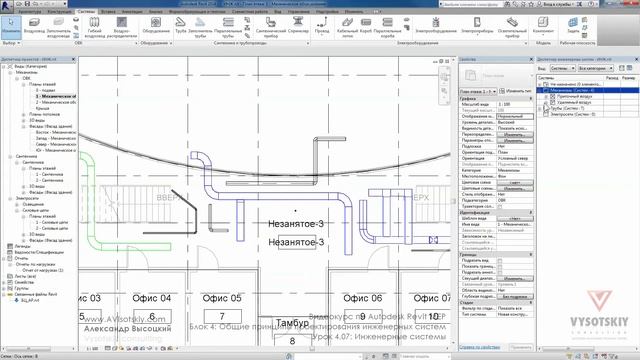Expand the Трубы system node
The width and height of the screenshot is (640, 360).
pos(540,109)
